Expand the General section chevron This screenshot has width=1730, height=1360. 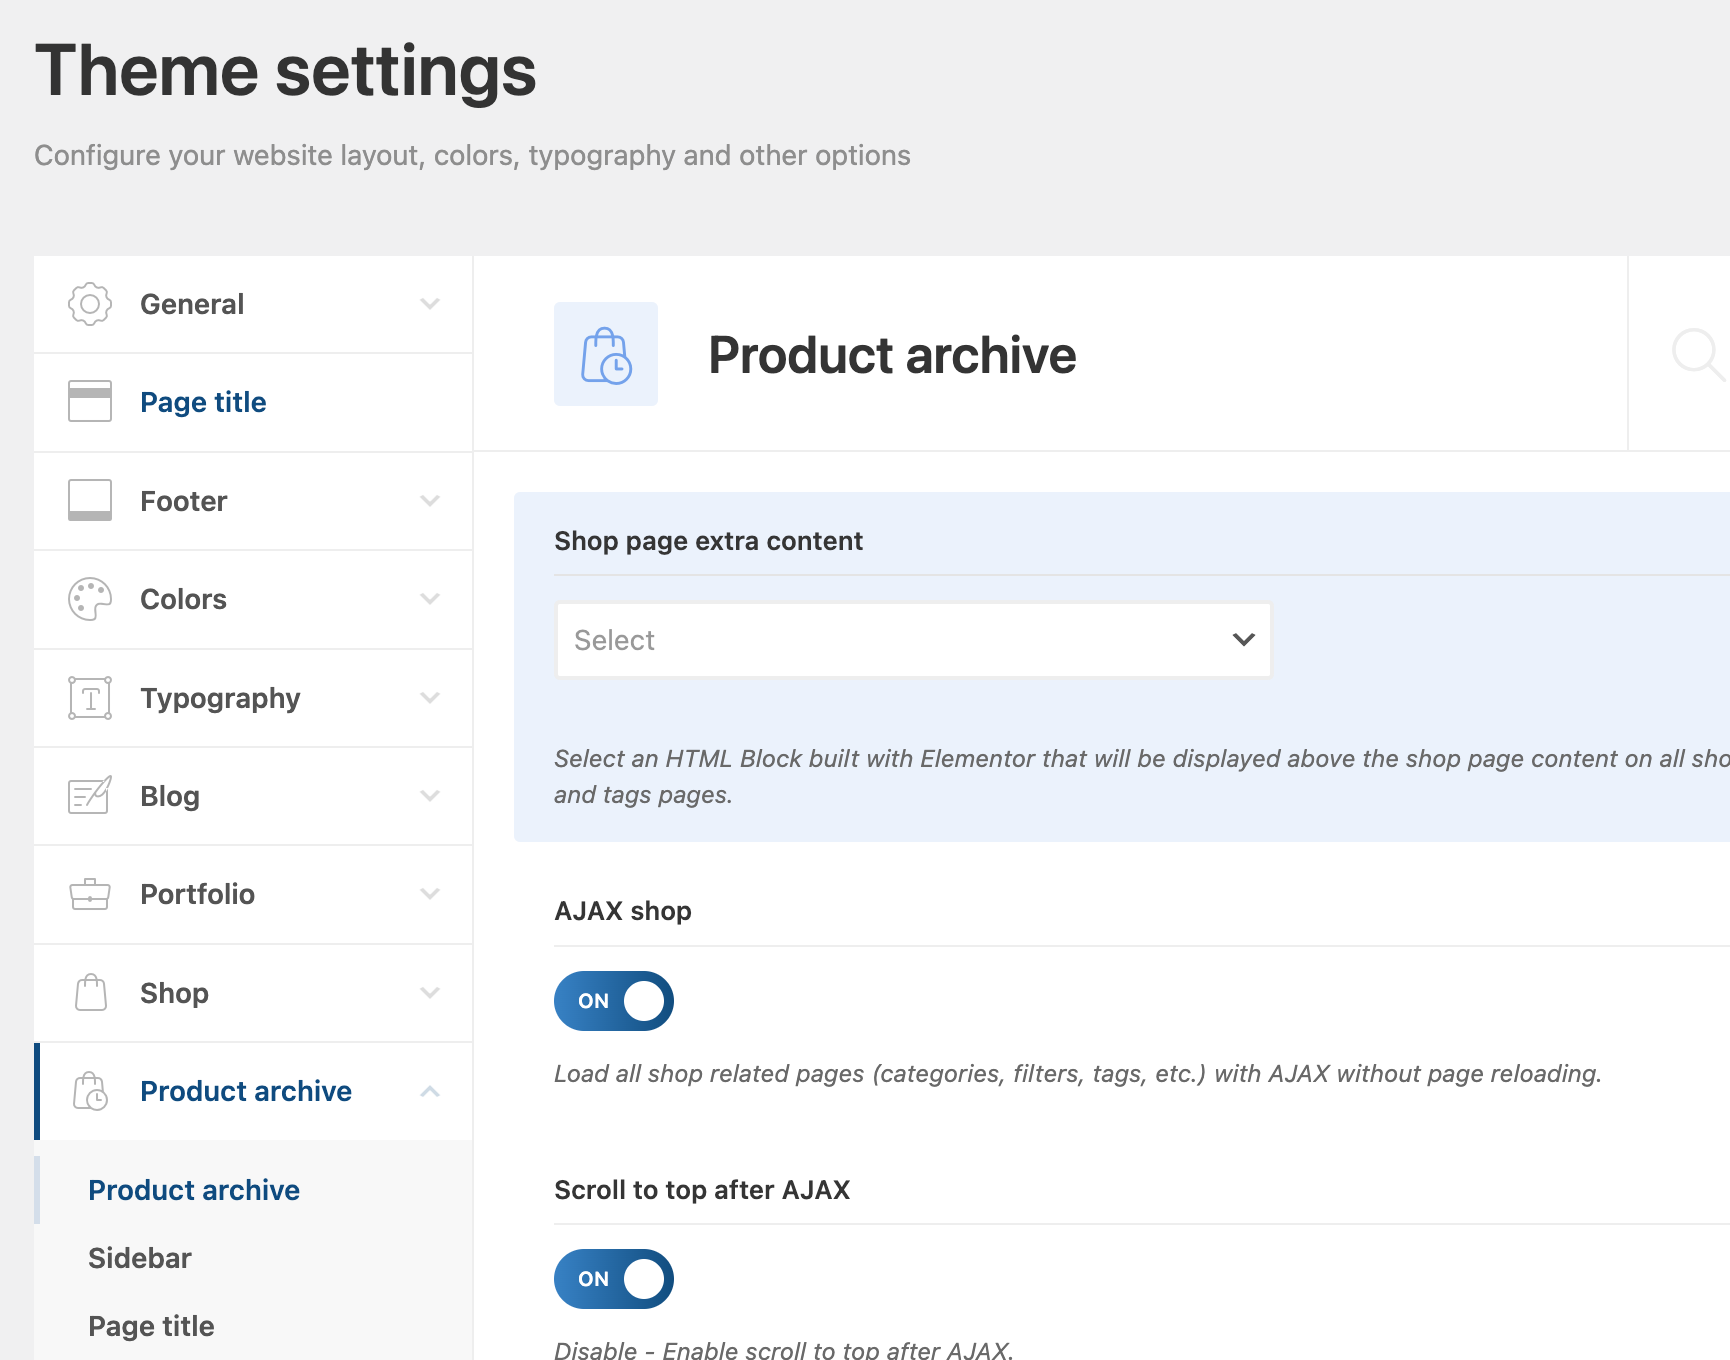[430, 304]
